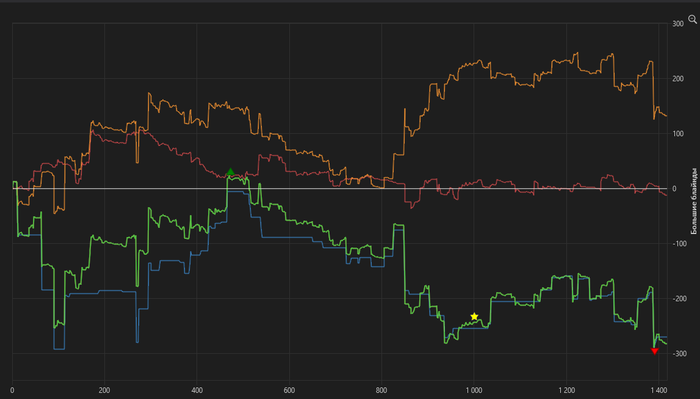
Task: Click the 200 label on vertical axis
Action: pos(678,79)
